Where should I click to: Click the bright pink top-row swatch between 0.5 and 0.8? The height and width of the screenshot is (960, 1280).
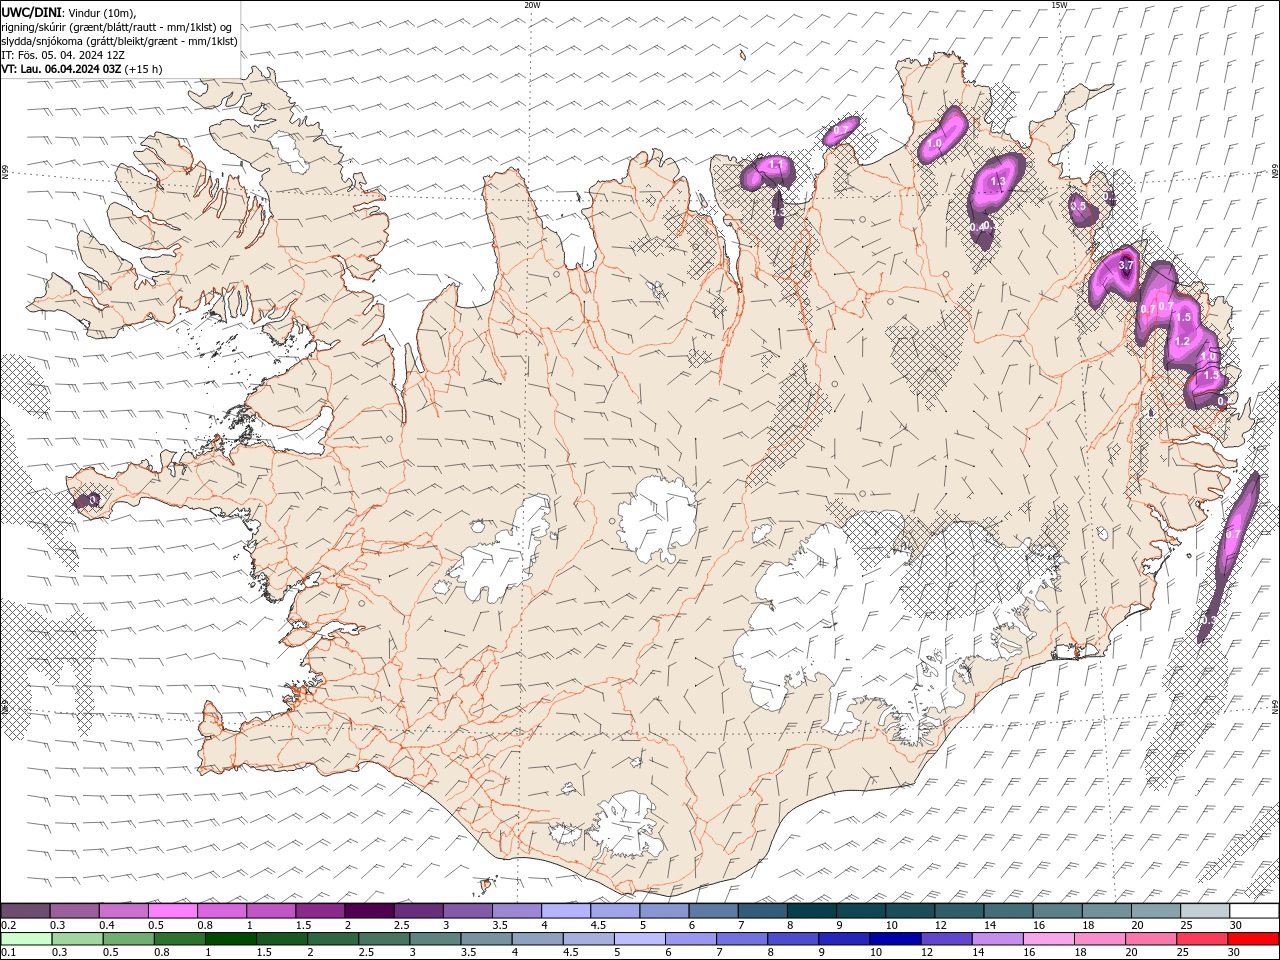(x=173, y=911)
